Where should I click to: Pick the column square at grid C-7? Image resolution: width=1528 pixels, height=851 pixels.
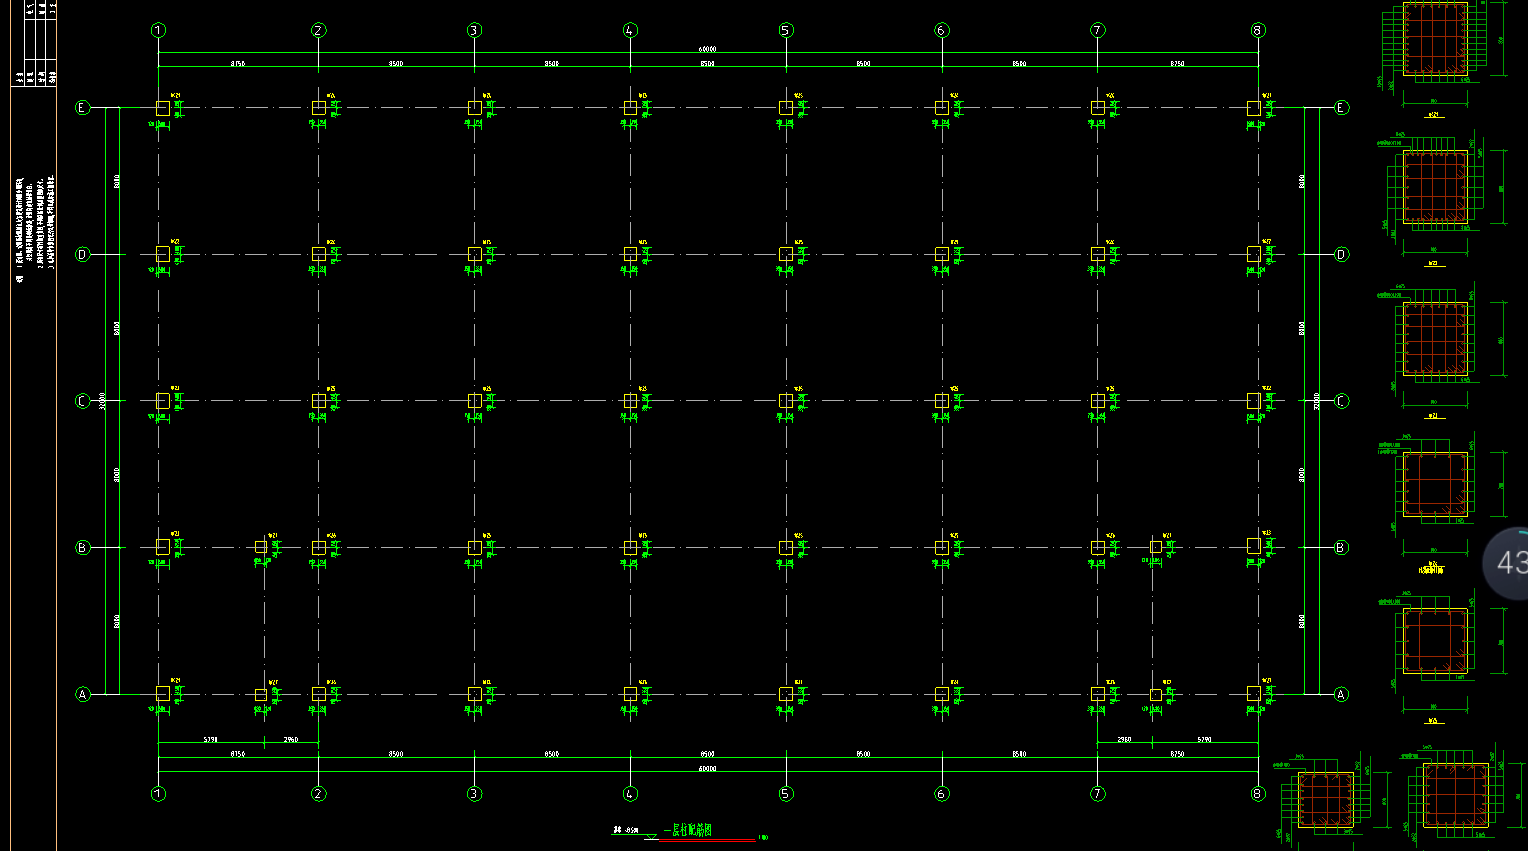1098,401
